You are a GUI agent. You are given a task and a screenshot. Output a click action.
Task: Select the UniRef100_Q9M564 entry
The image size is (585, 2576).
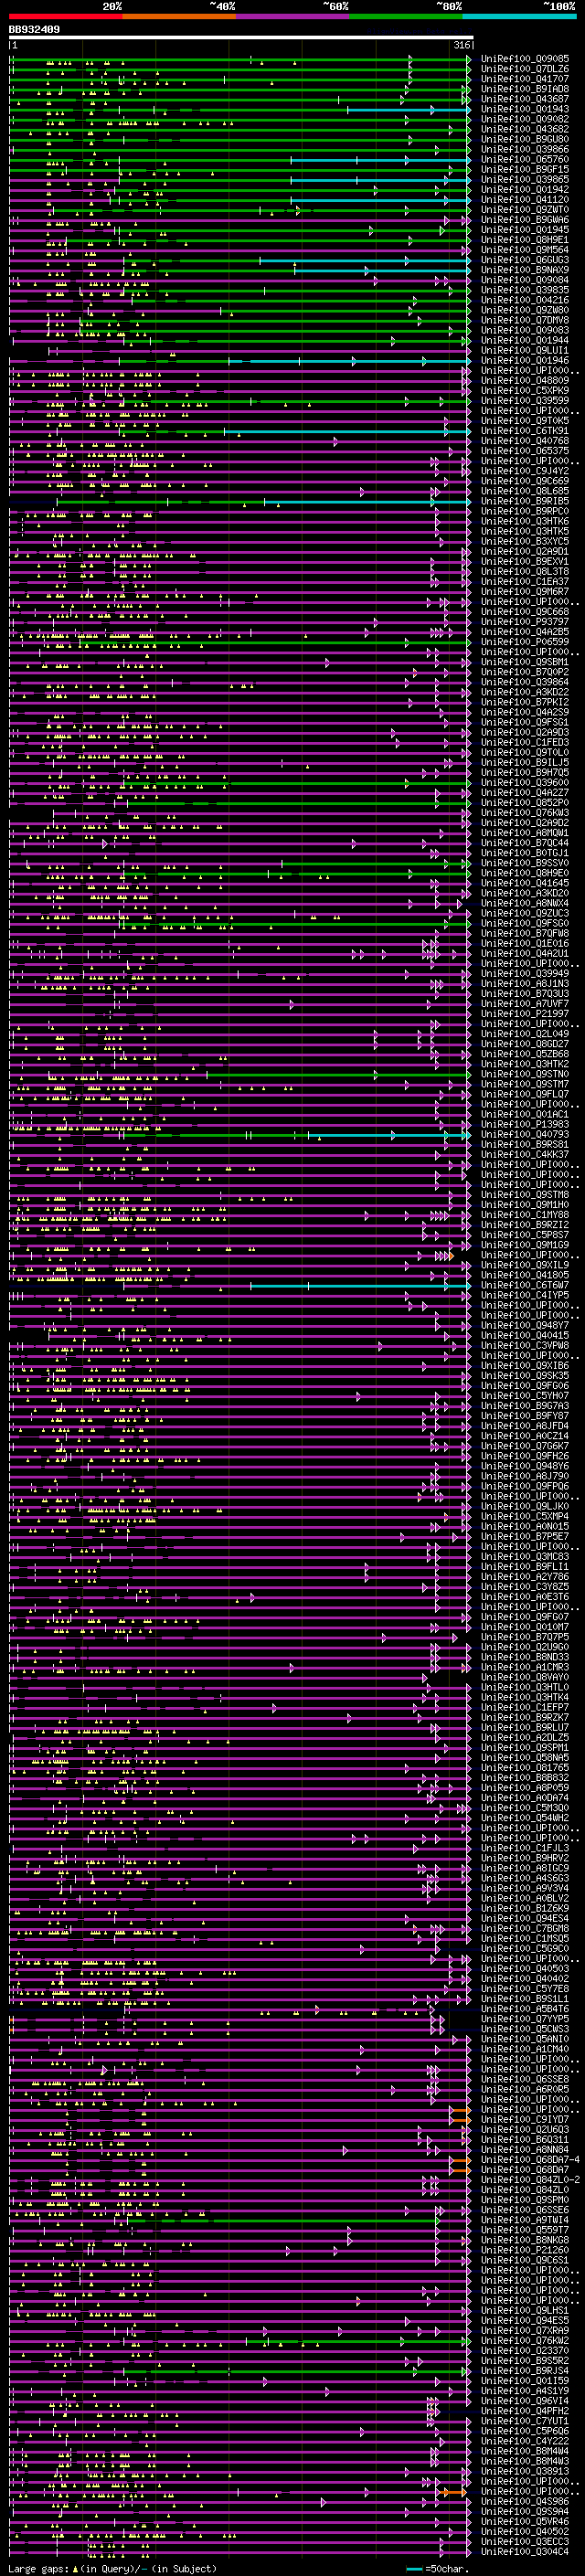tap(524, 250)
